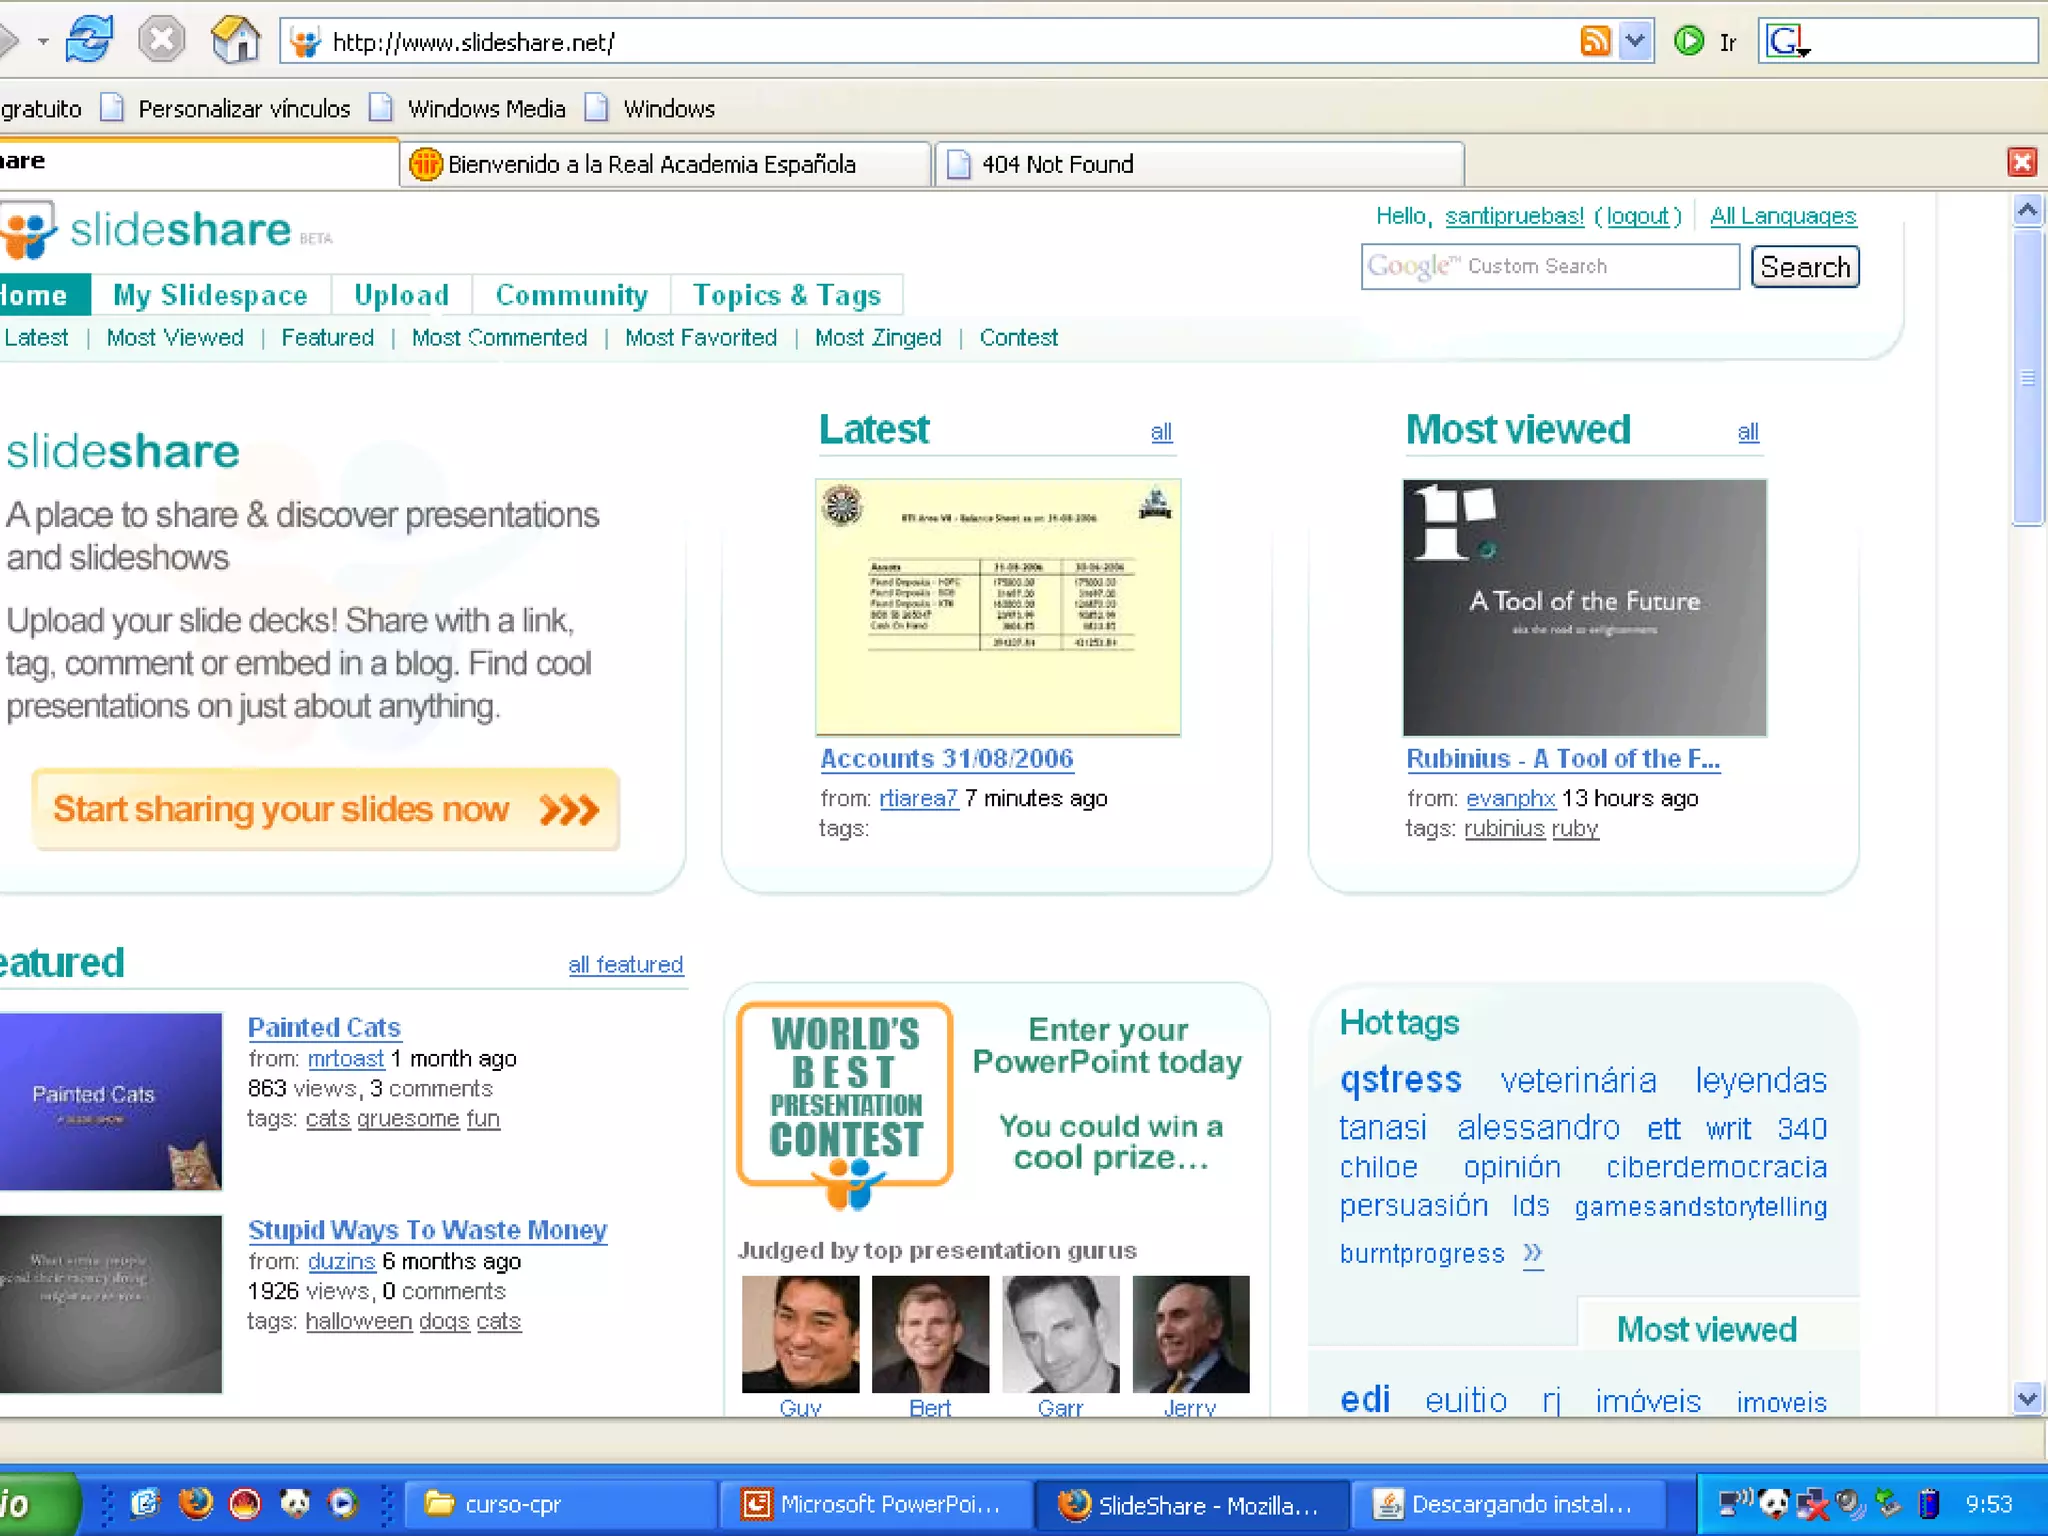2048x1536 pixels.
Task: Close the current tab with red X
Action: point(2021,162)
